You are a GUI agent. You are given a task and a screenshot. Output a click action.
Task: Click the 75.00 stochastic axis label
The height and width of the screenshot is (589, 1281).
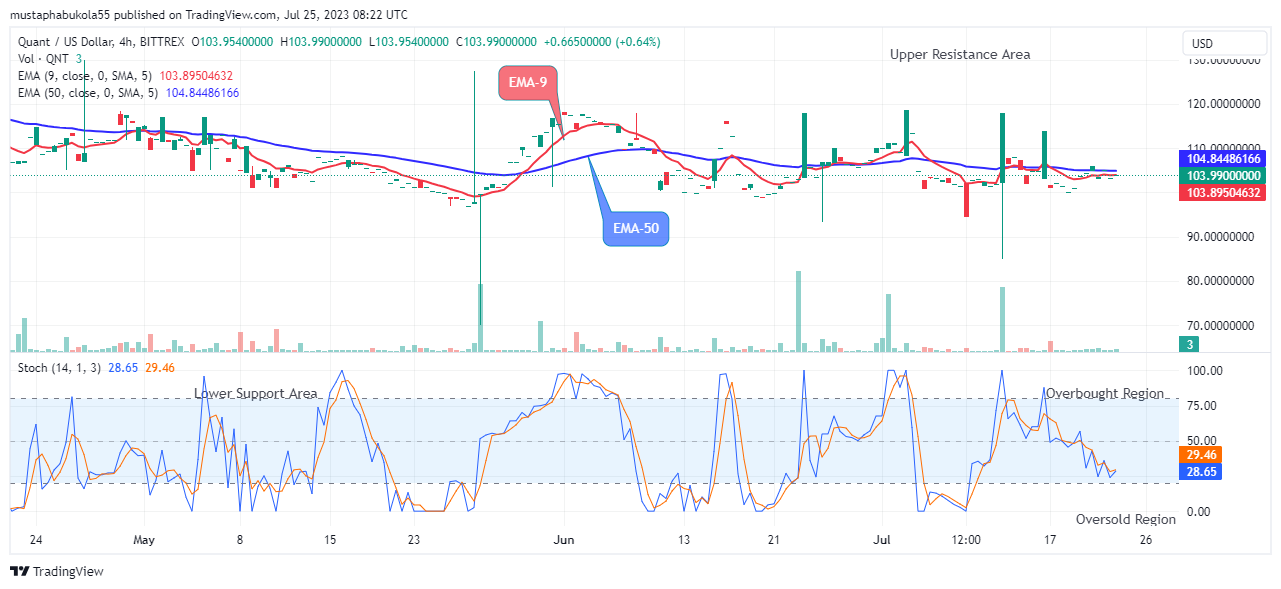1204,406
